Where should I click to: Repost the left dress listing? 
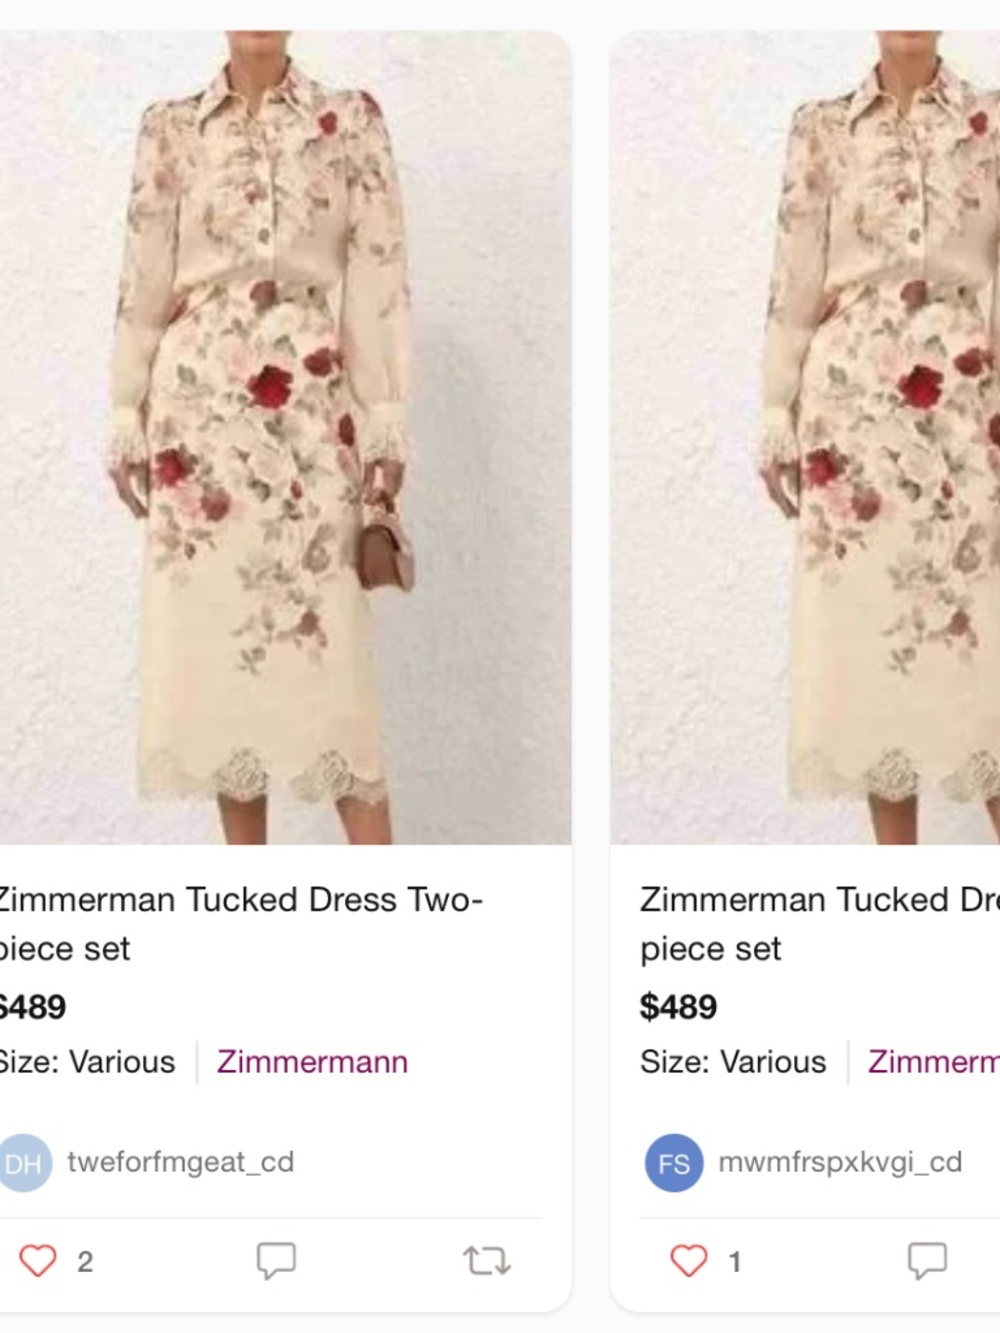click(x=485, y=1261)
